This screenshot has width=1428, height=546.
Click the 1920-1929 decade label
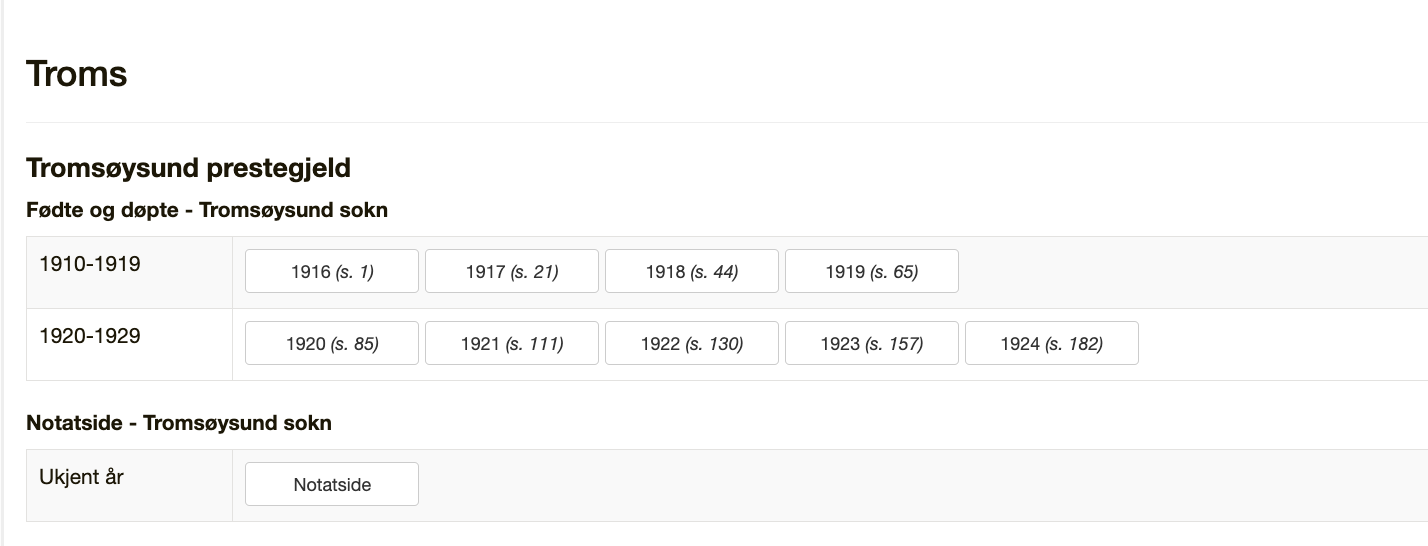(x=90, y=336)
